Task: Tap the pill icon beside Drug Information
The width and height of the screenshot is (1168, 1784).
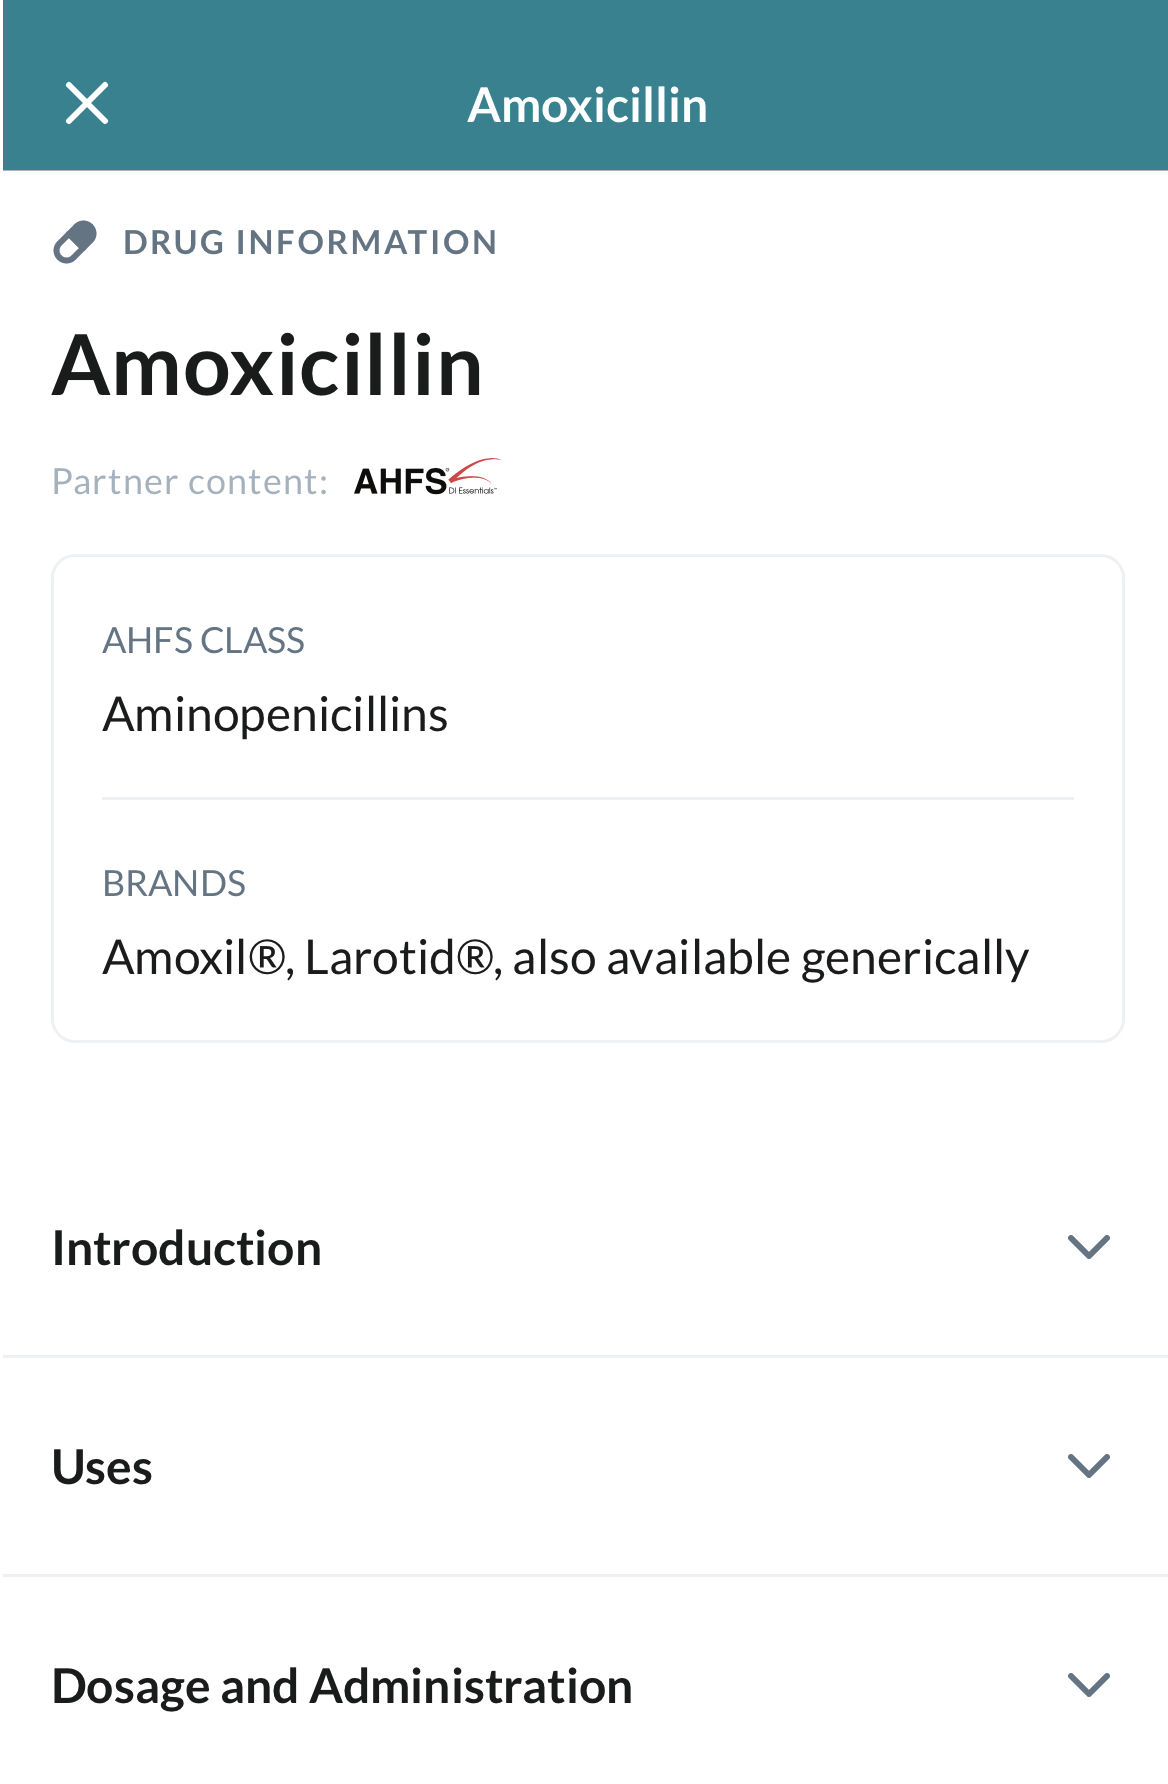Action: click(x=75, y=242)
